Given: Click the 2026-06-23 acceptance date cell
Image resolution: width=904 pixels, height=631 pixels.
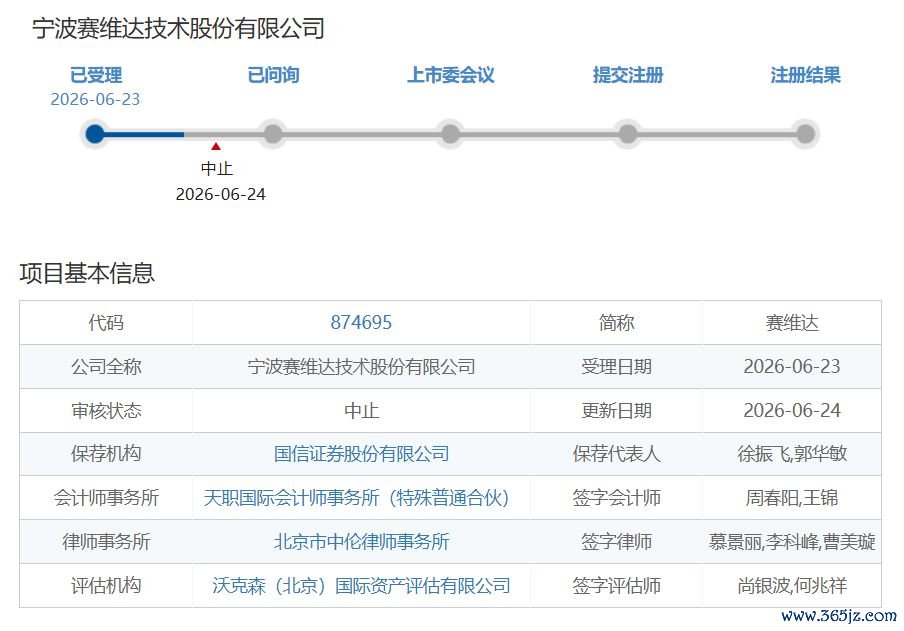Looking at the screenshot, I should coord(792,366).
